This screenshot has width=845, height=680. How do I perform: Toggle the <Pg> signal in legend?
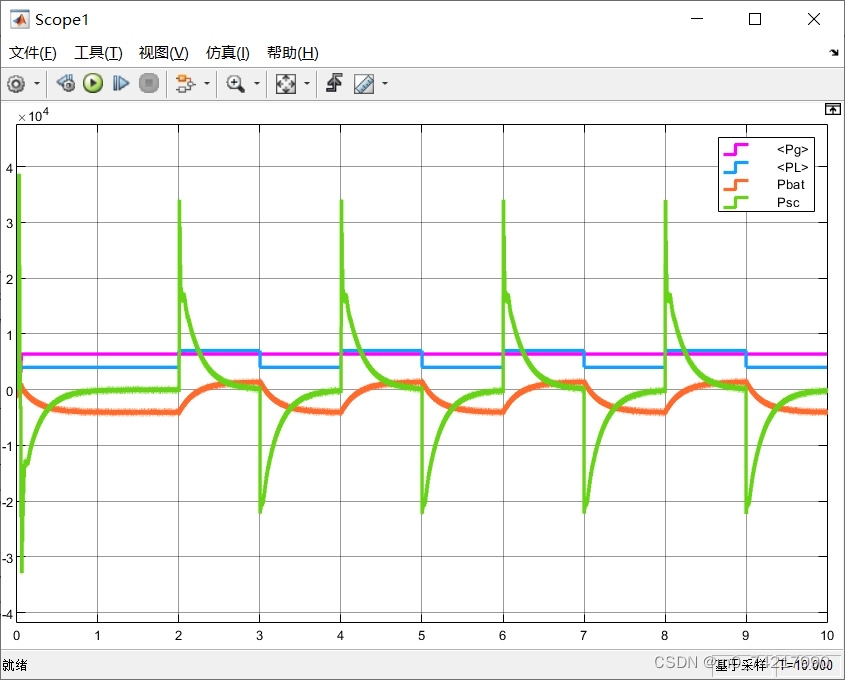tap(792, 150)
